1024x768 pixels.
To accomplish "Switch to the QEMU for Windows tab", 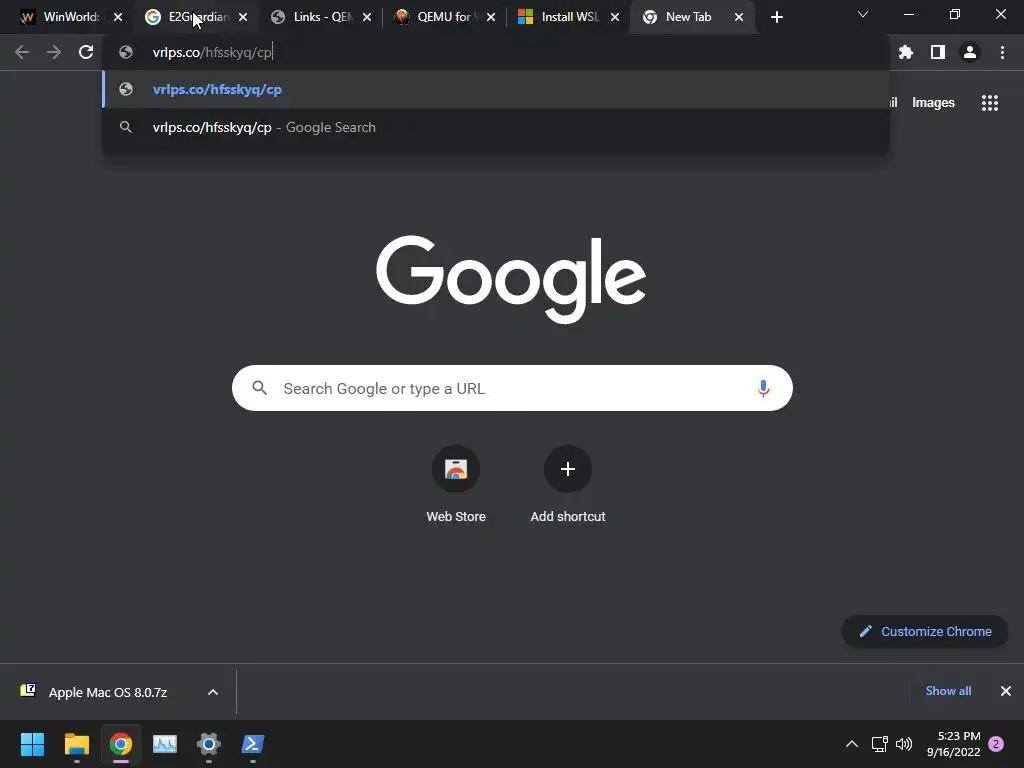I will tap(447, 17).
